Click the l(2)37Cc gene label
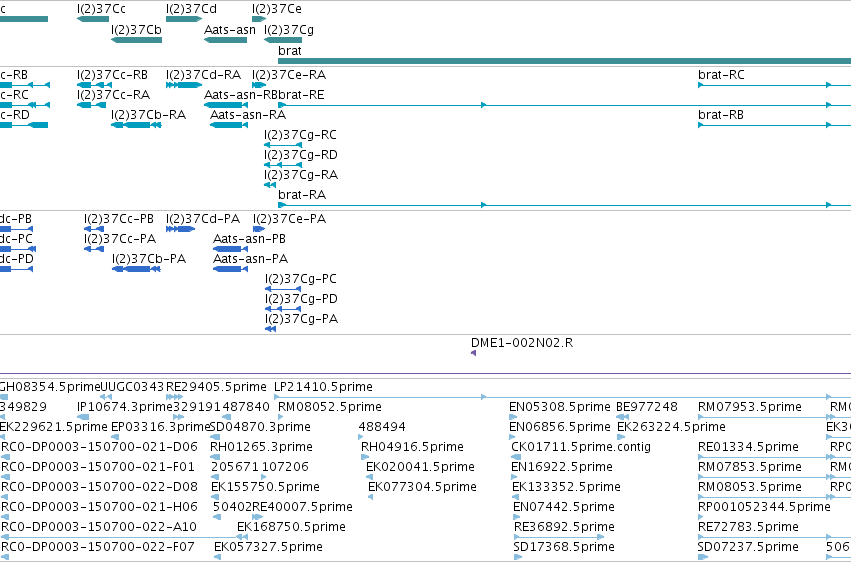851x562 pixels. coord(101,9)
